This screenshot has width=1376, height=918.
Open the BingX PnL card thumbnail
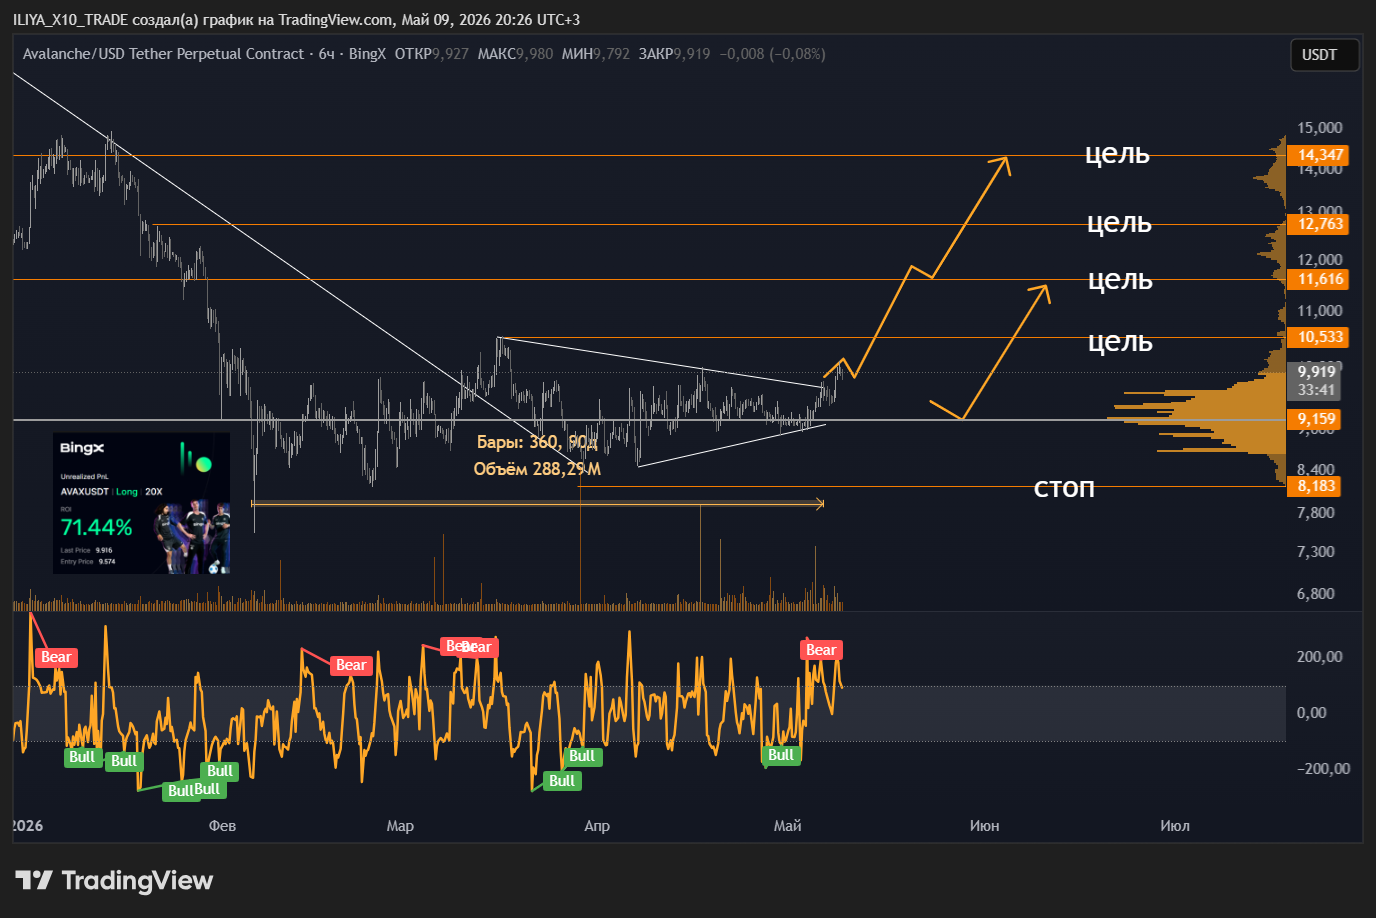141,503
